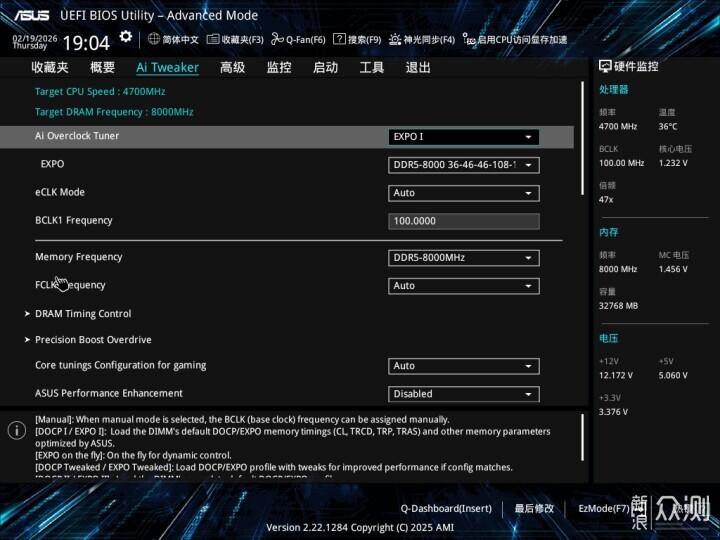Viewport: 720px width, 540px height.
Task: Switch to EzMode(F7)
Action: 603,508
